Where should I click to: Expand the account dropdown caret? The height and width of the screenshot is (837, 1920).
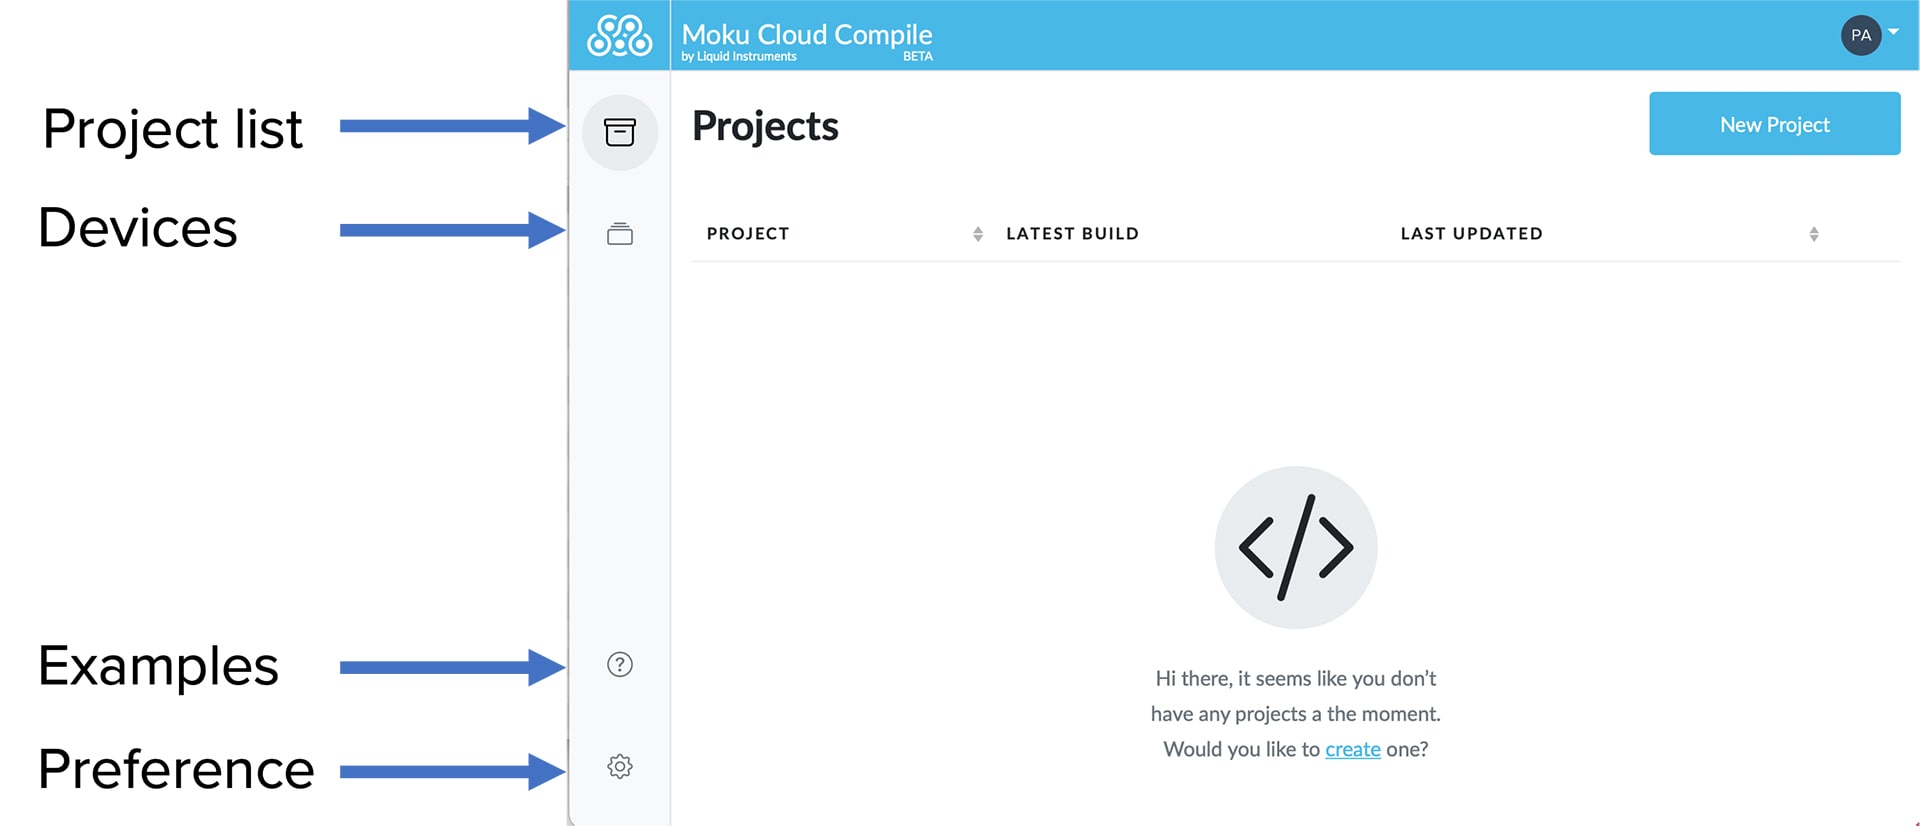click(1893, 32)
